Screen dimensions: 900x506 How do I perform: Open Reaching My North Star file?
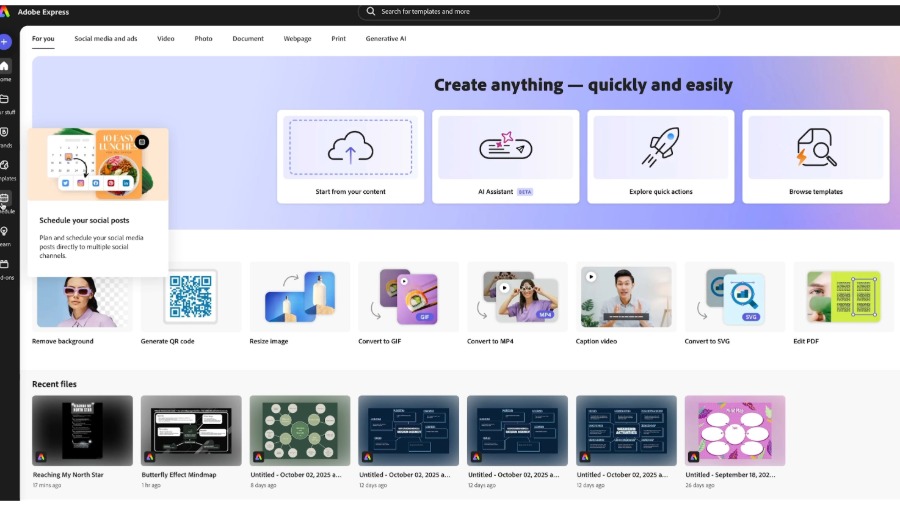coord(82,430)
